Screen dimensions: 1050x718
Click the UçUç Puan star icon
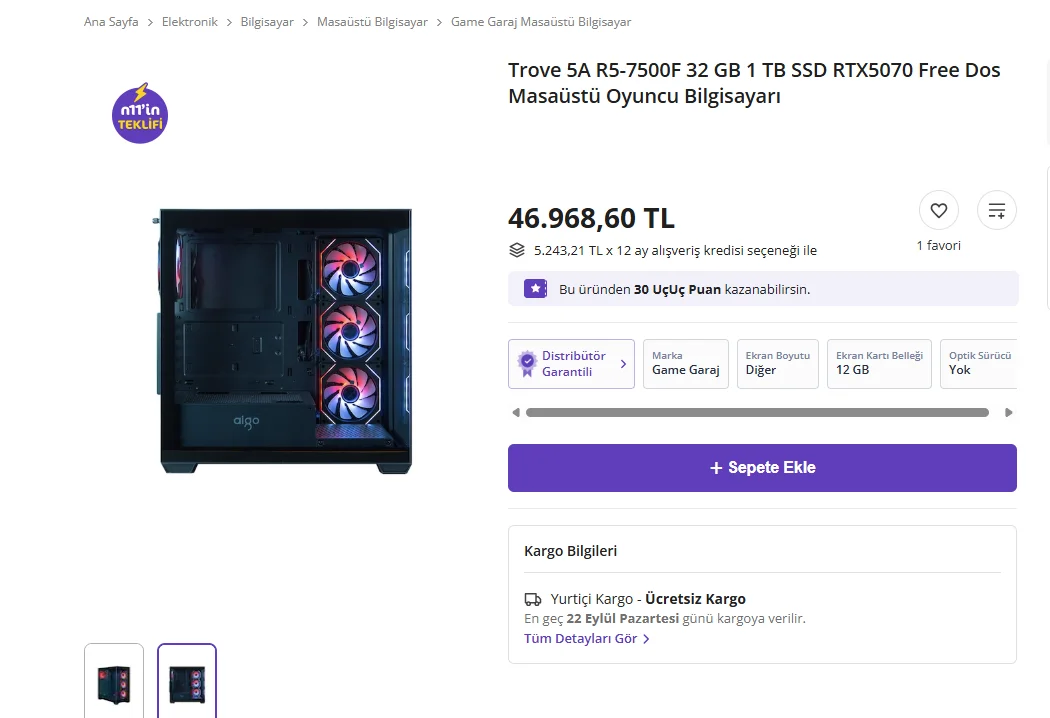click(x=536, y=289)
